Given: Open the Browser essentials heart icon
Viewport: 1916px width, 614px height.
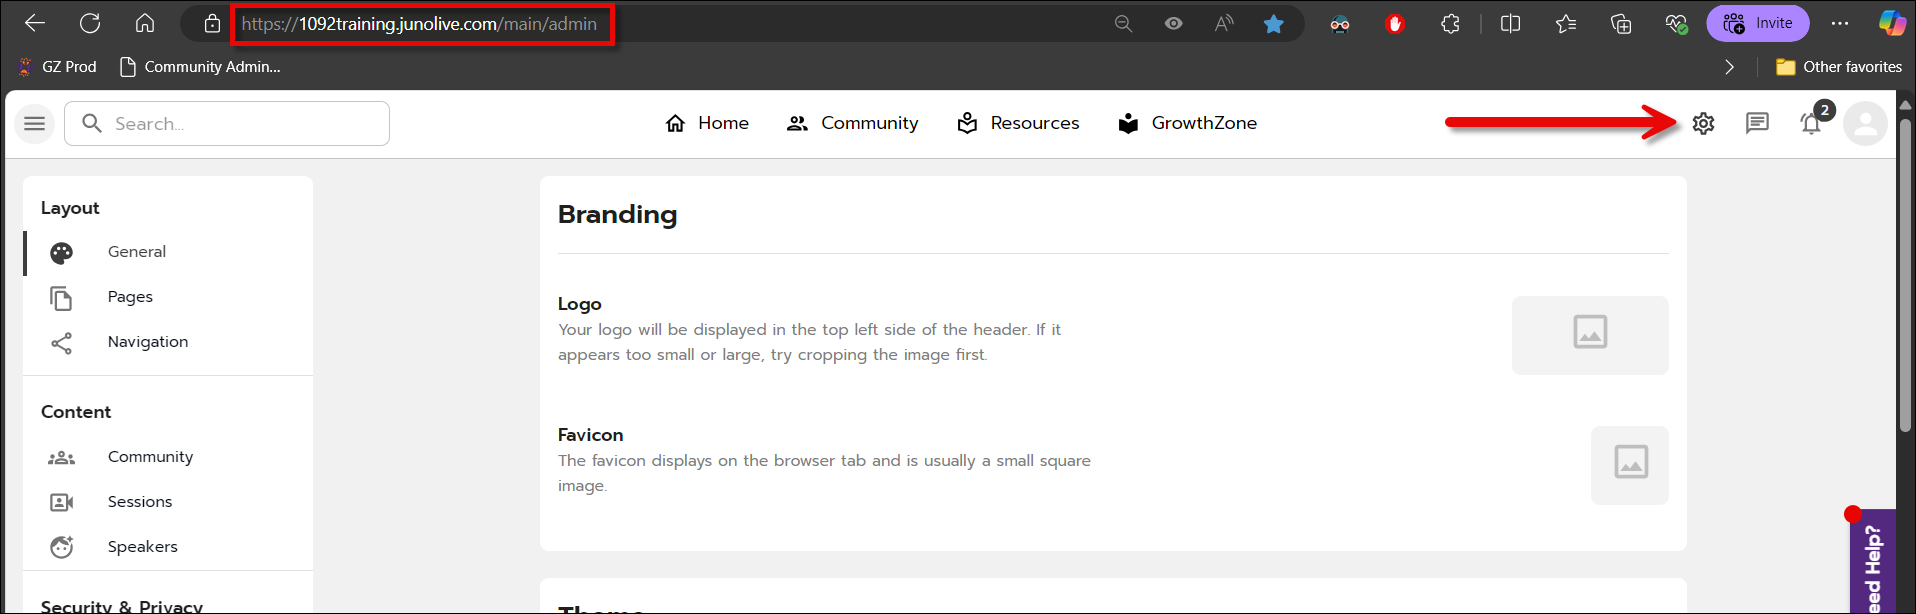Looking at the screenshot, I should point(1676,23).
